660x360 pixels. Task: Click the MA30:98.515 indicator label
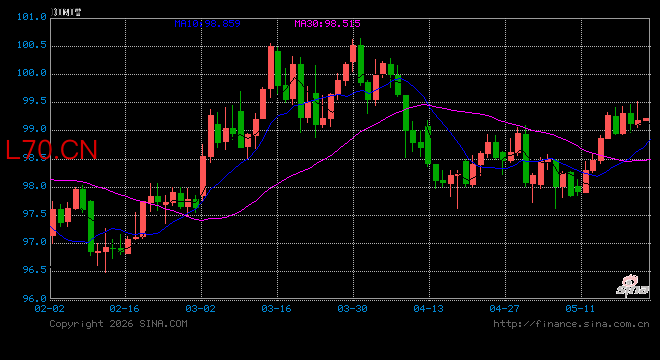pos(327,24)
